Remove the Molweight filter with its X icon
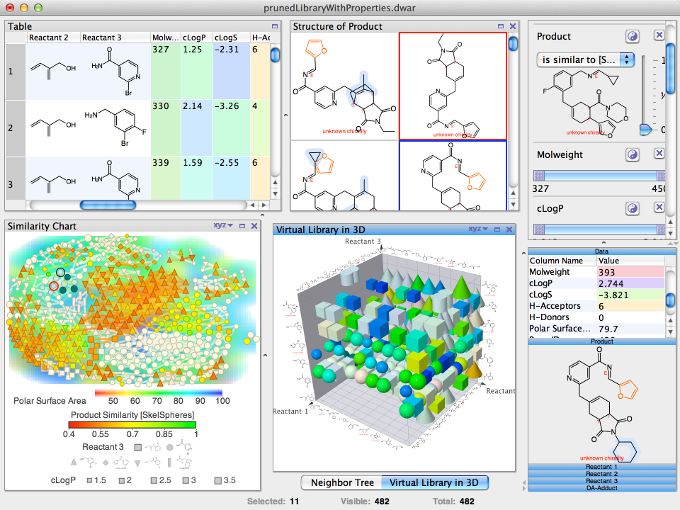This screenshot has height=510, width=680. (x=659, y=155)
